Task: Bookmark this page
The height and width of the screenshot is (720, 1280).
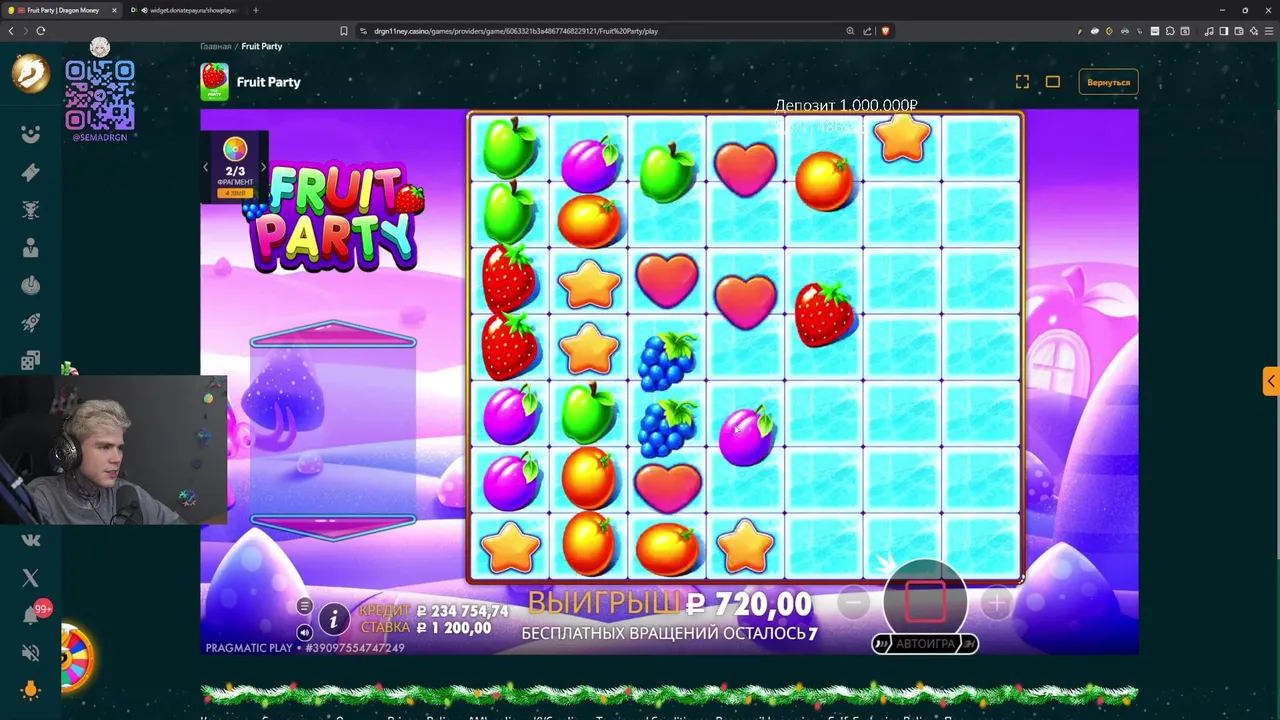Action: point(344,31)
